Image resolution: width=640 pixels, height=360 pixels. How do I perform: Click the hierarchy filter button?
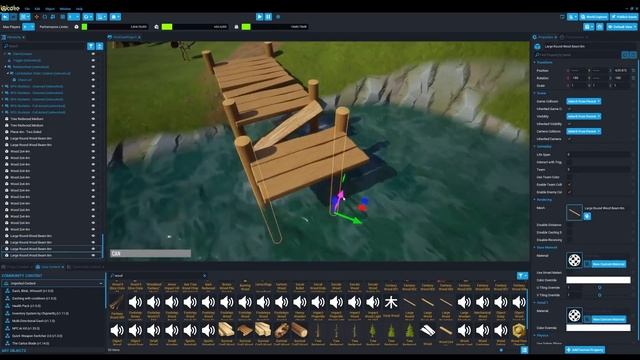(91, 46)
